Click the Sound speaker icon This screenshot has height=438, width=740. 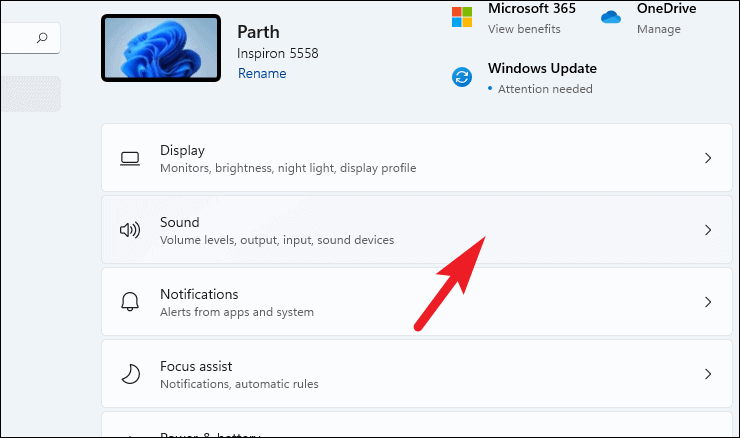click(x=130, y=230)
